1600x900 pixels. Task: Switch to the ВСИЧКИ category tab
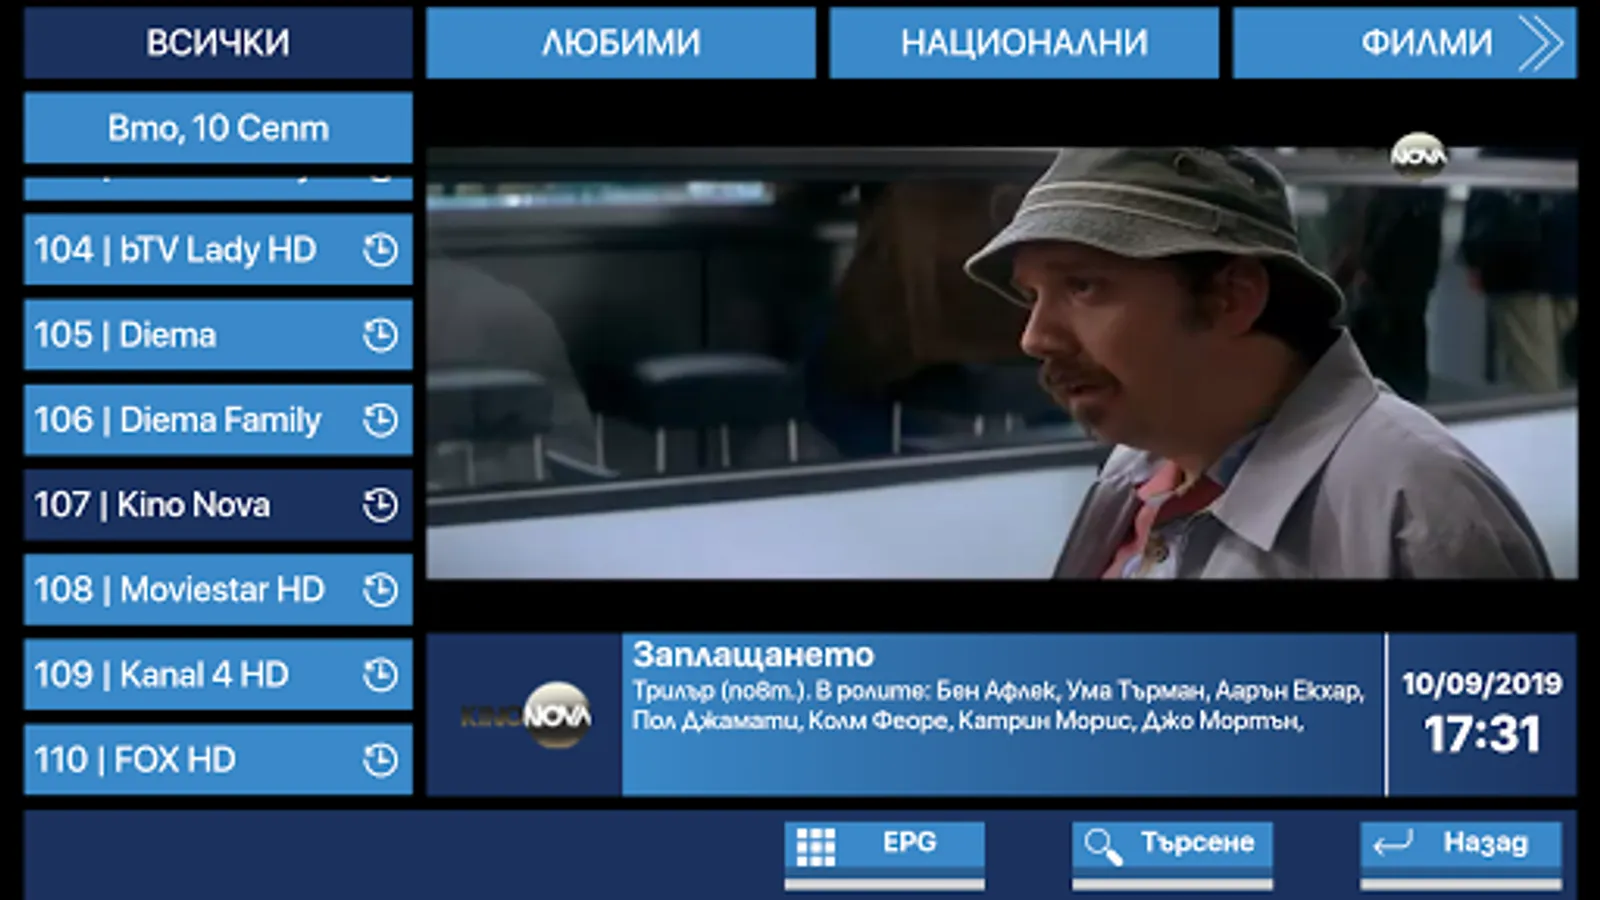(x=218, y=43)
